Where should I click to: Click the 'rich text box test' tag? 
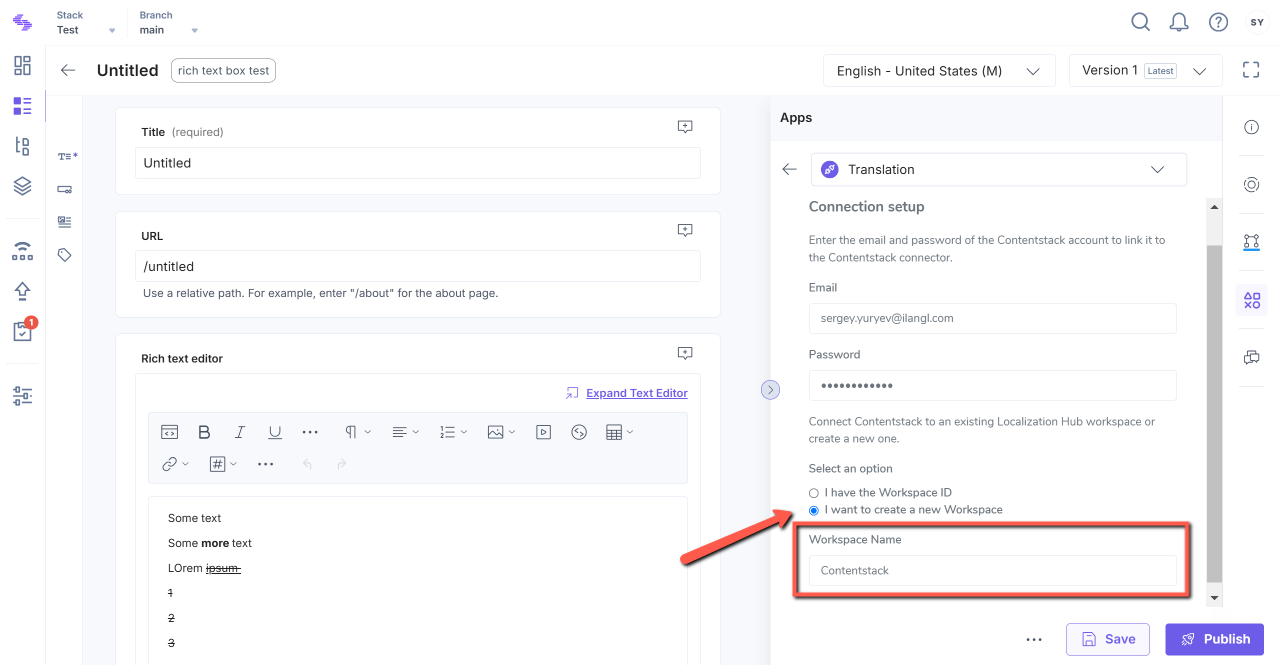[224, 71]
